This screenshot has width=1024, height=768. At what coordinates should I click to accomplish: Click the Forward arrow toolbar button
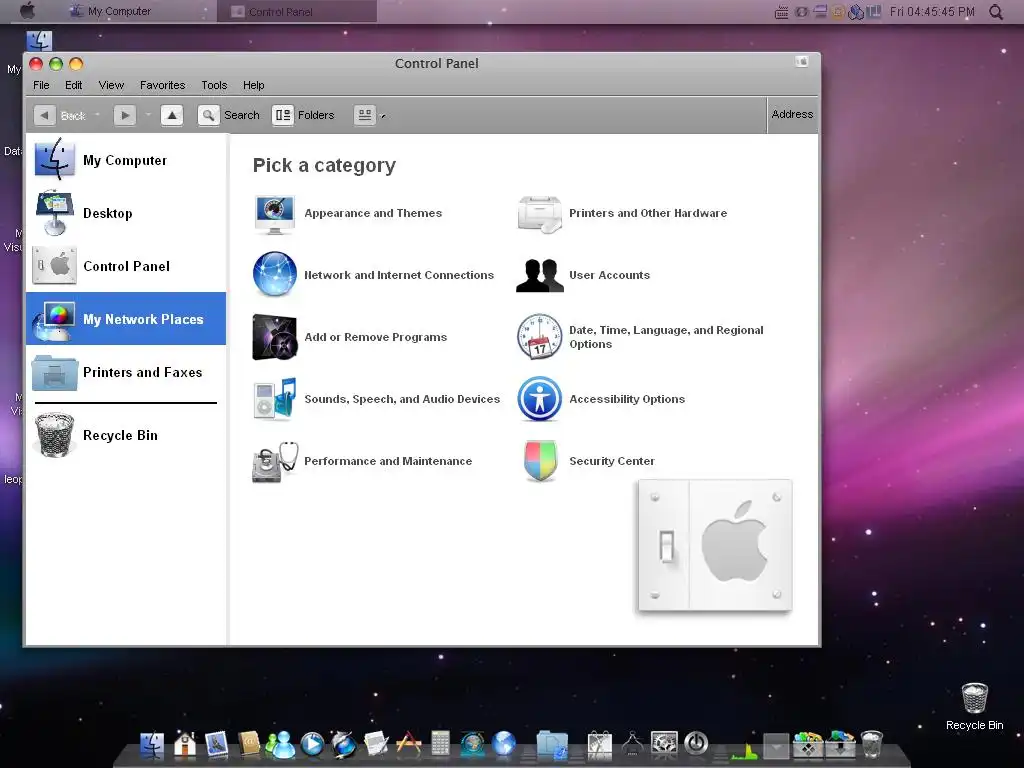point(124,116)
